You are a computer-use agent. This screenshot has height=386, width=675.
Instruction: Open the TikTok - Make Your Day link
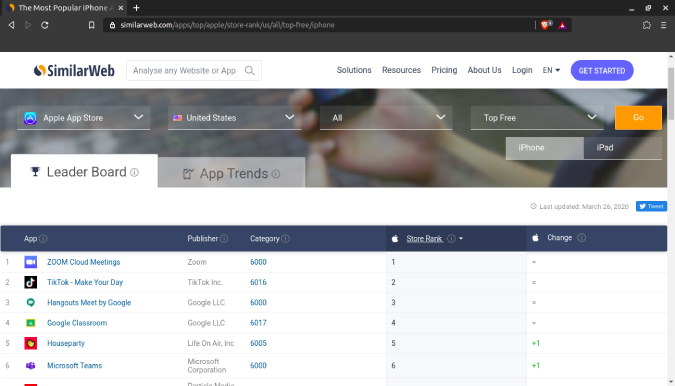click(85, 282)
